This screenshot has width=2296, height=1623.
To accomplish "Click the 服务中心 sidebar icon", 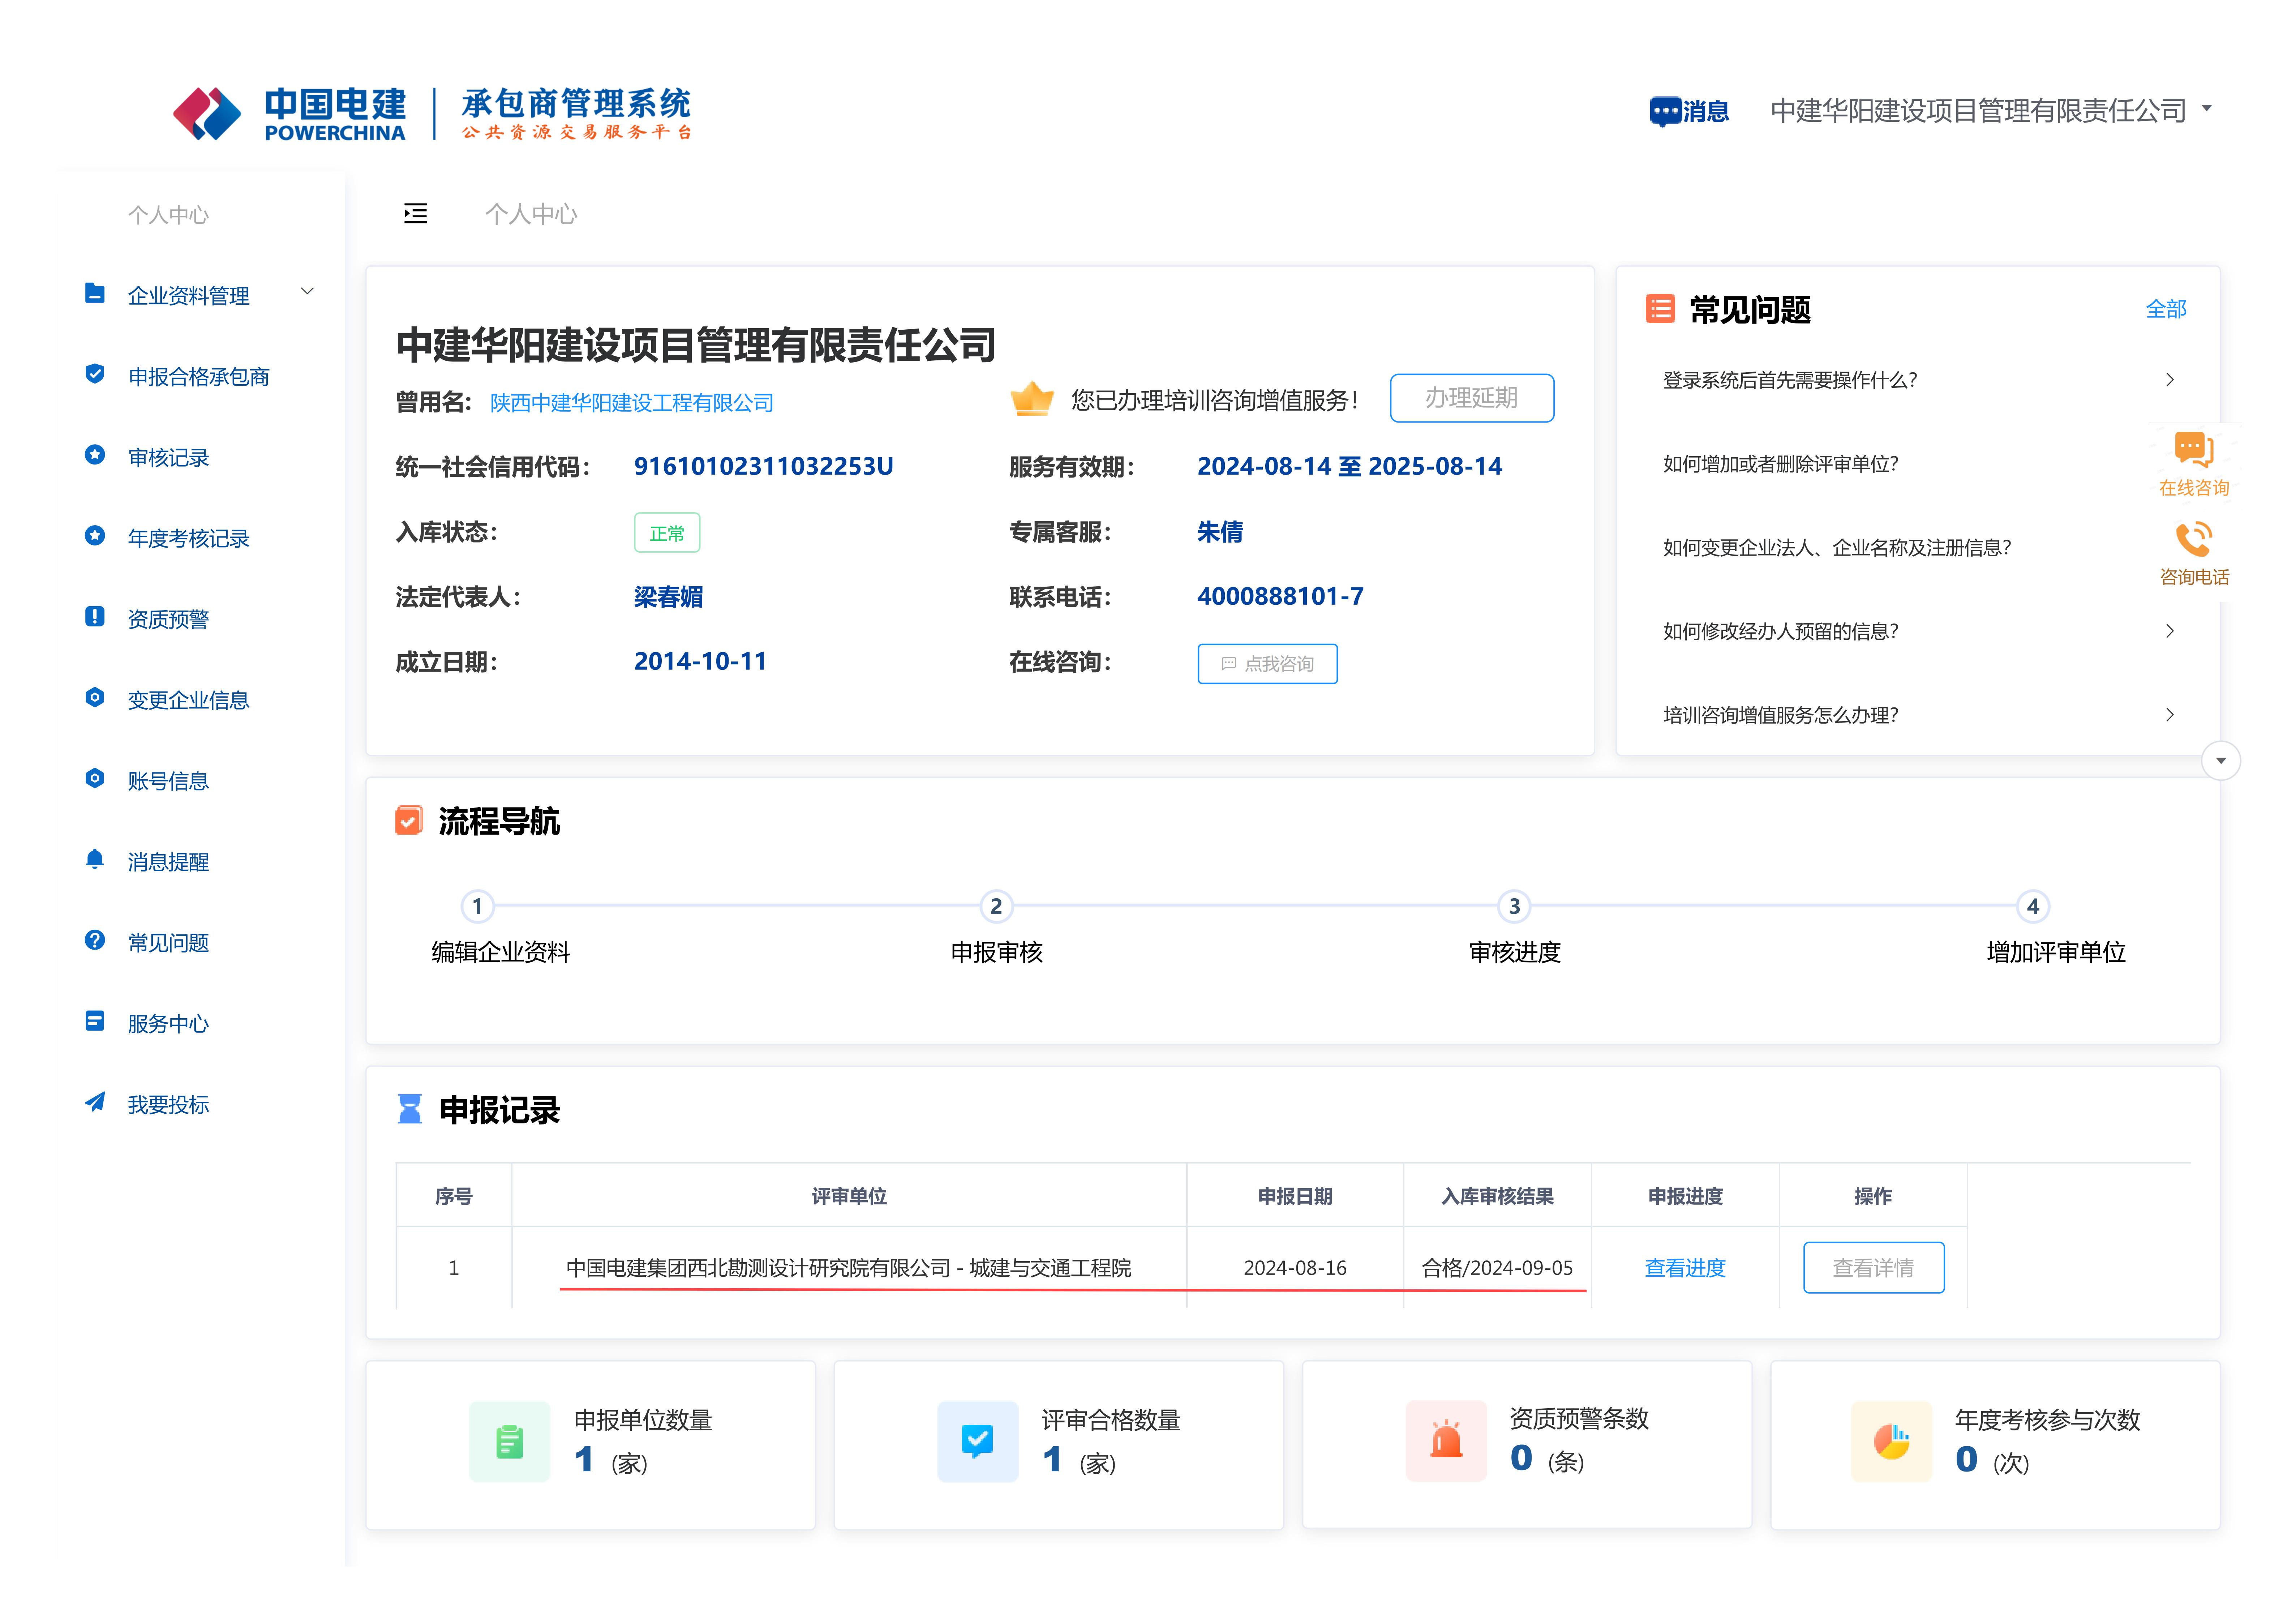I will [95, 1022].
